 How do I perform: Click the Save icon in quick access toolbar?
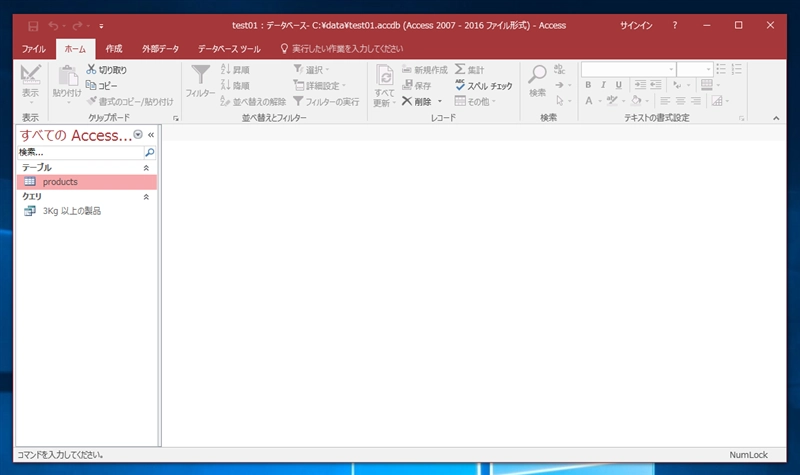33,26
